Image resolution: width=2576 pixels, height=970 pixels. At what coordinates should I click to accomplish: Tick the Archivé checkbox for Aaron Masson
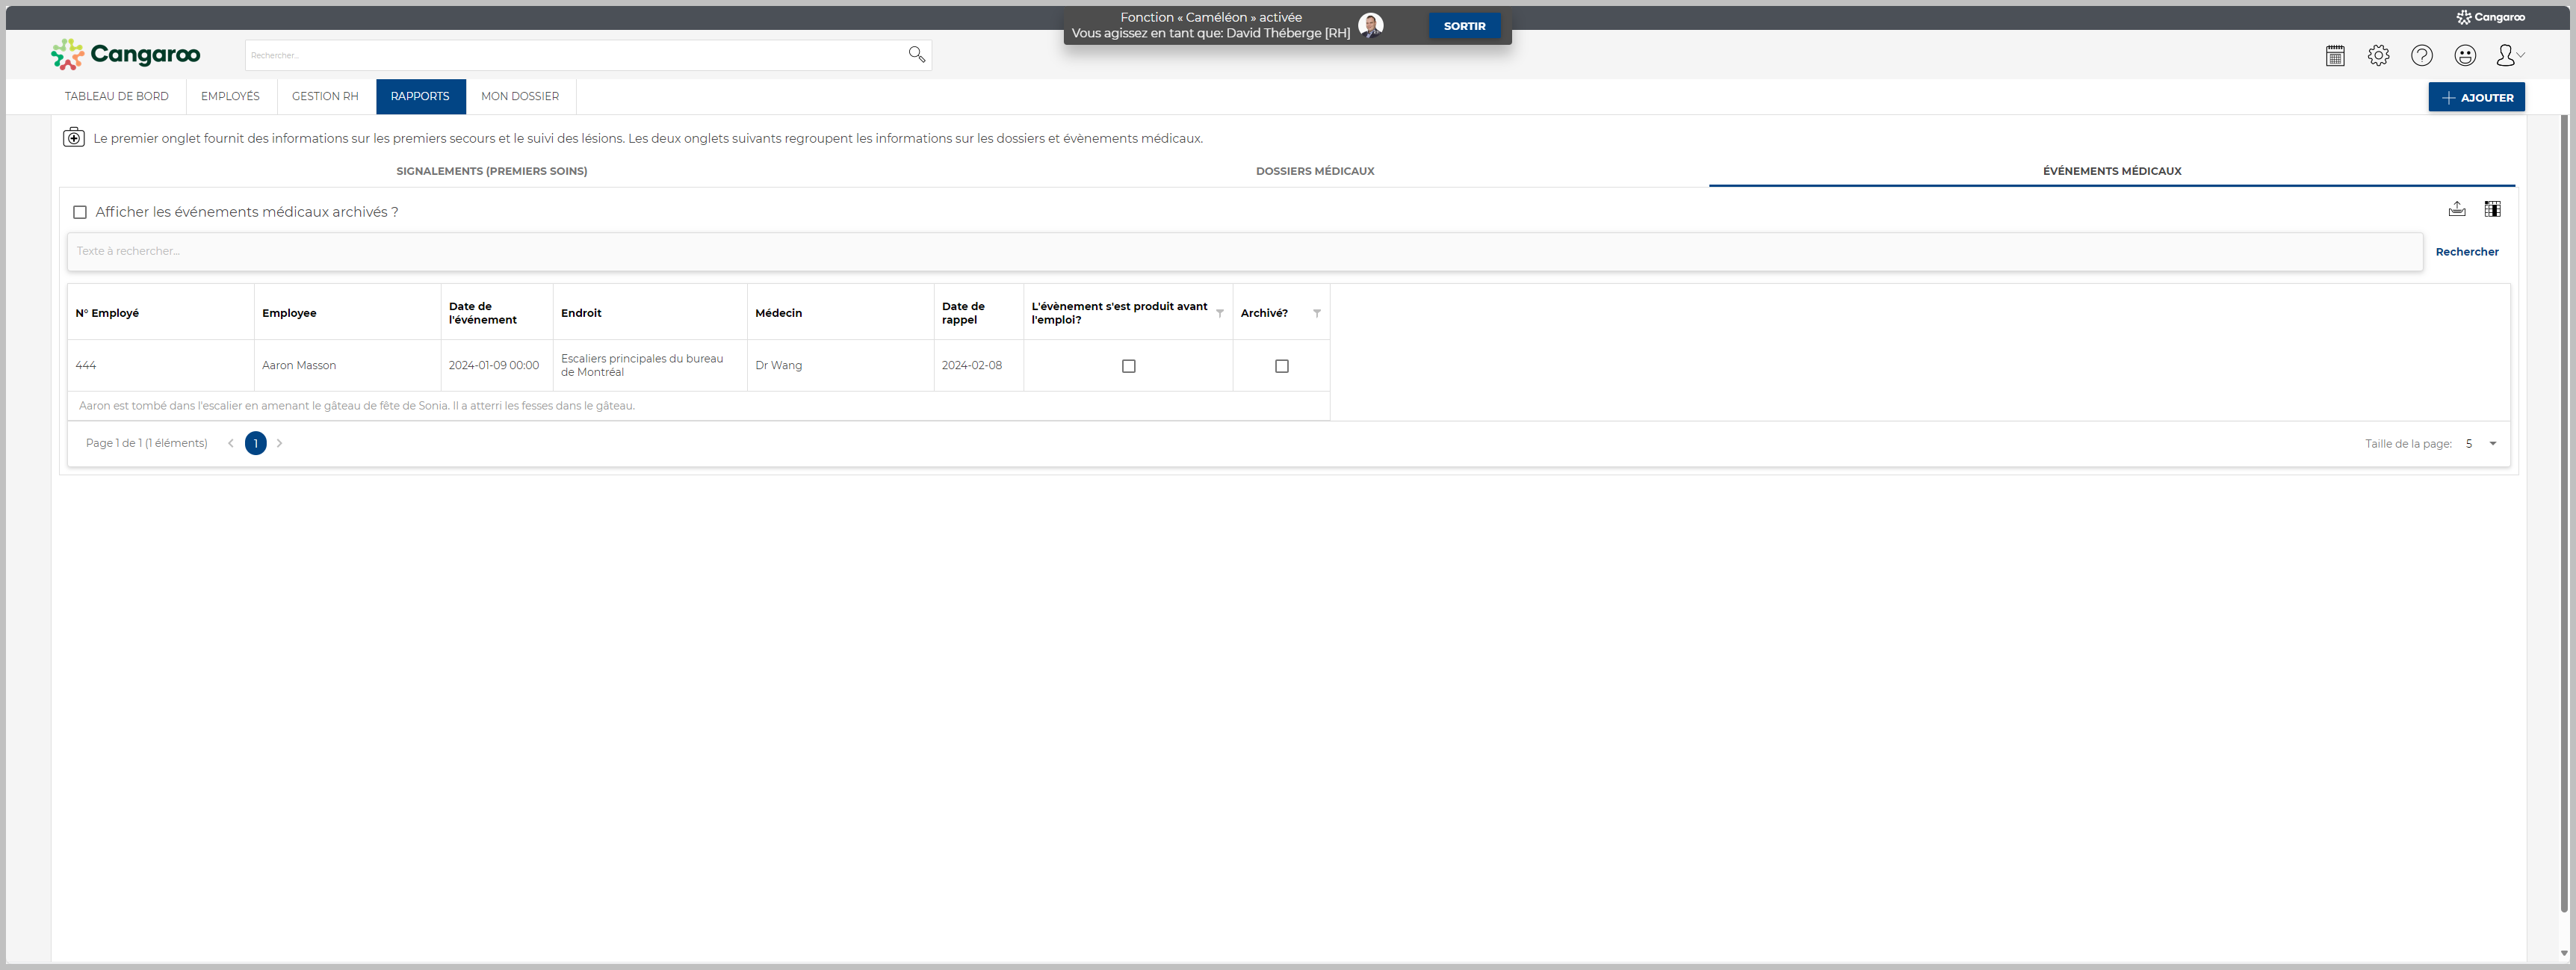(x=1281, y=366)
